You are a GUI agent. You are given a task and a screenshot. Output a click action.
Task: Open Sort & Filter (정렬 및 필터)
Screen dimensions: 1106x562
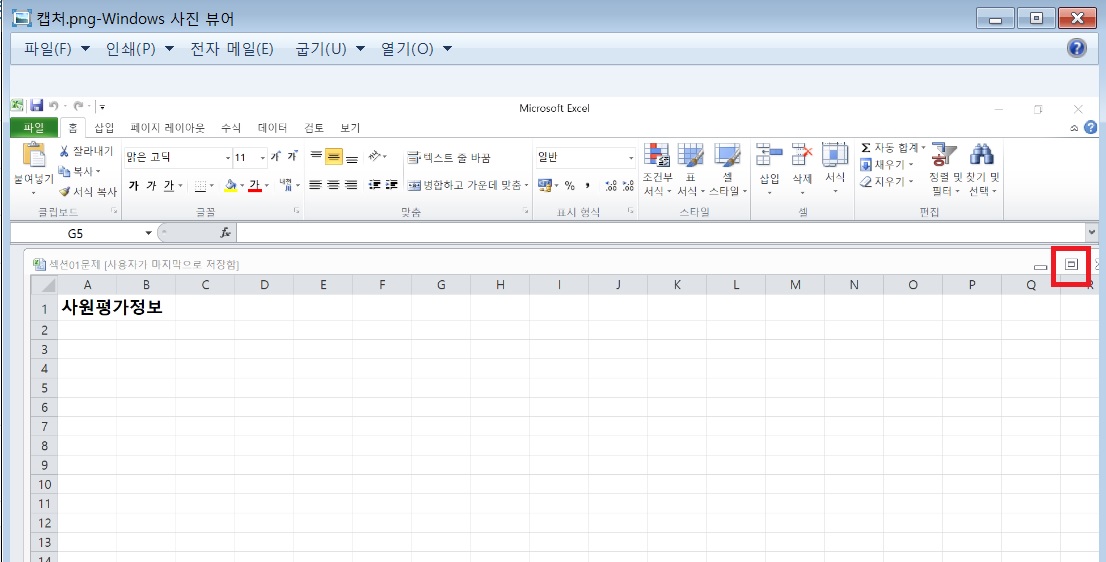[x=939, y=155]
